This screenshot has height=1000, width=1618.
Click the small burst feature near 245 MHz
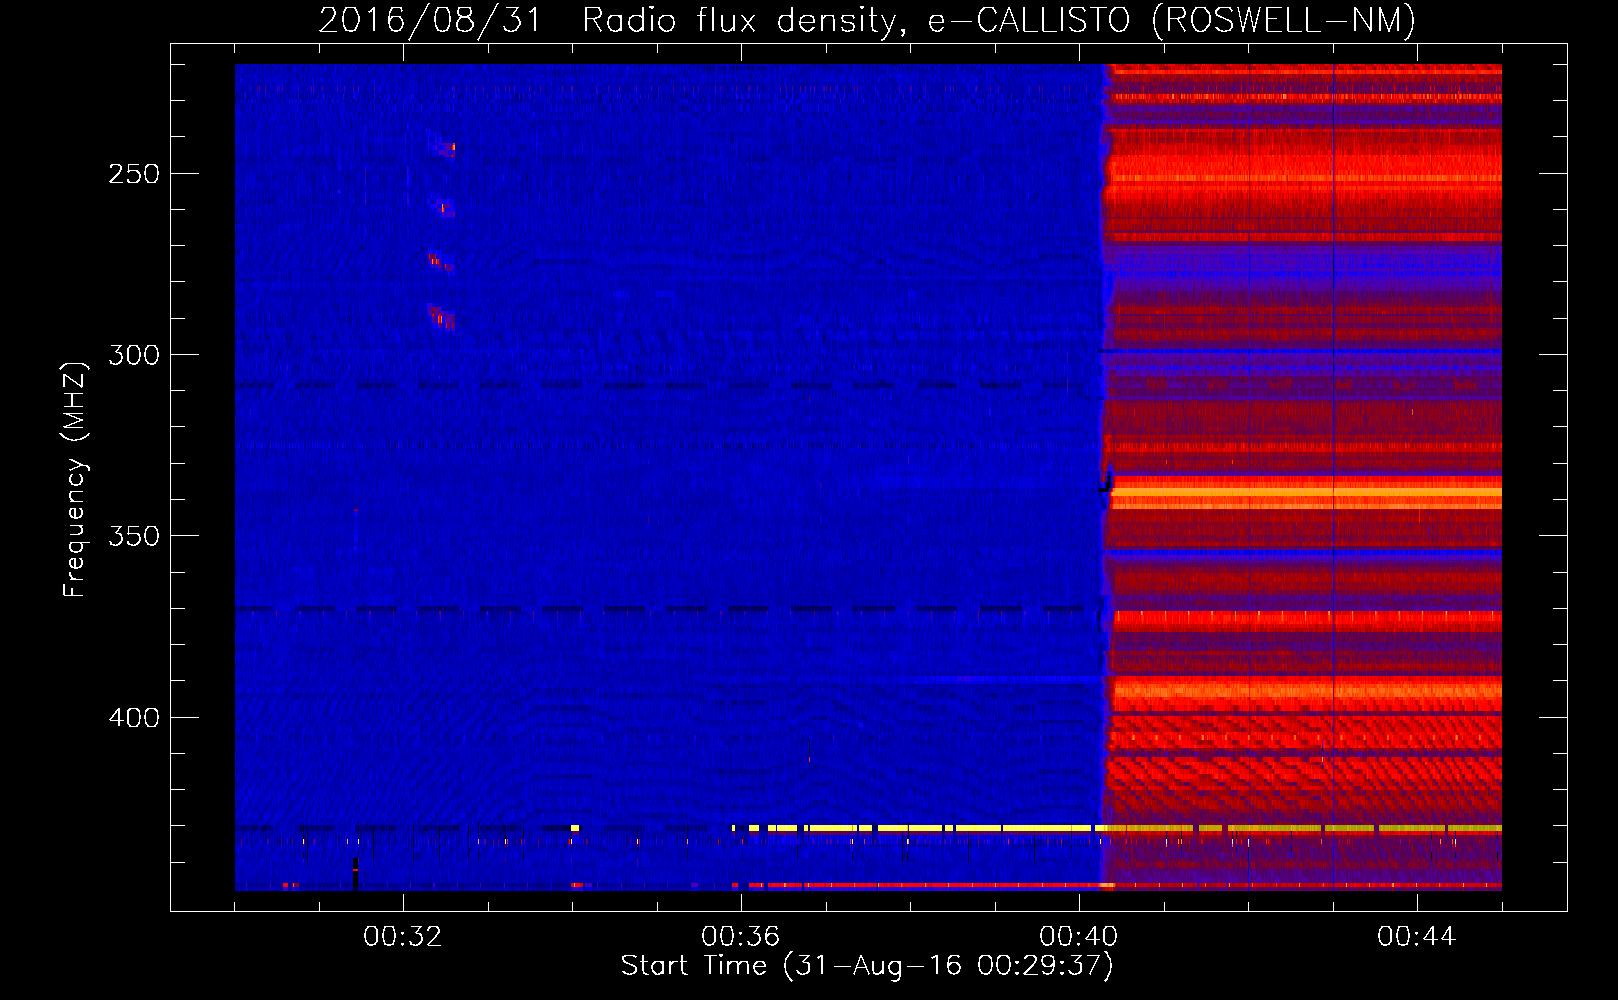443,148
